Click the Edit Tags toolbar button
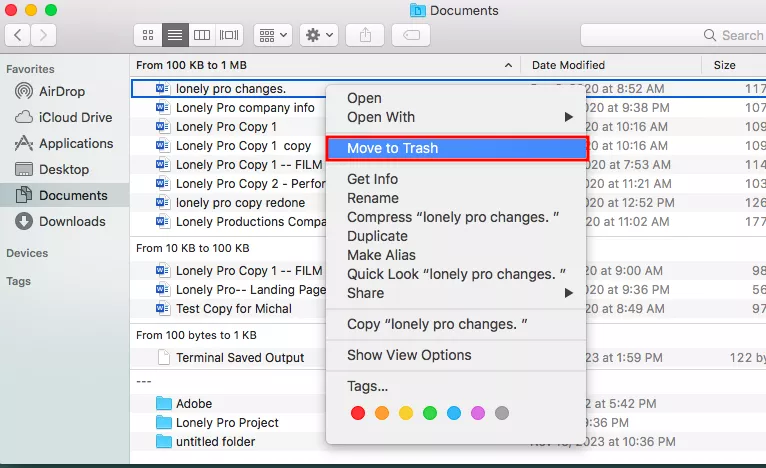Image resolution: width=766 pixels, height=468 pixels. pyautogui.click(x=410, y=34)
